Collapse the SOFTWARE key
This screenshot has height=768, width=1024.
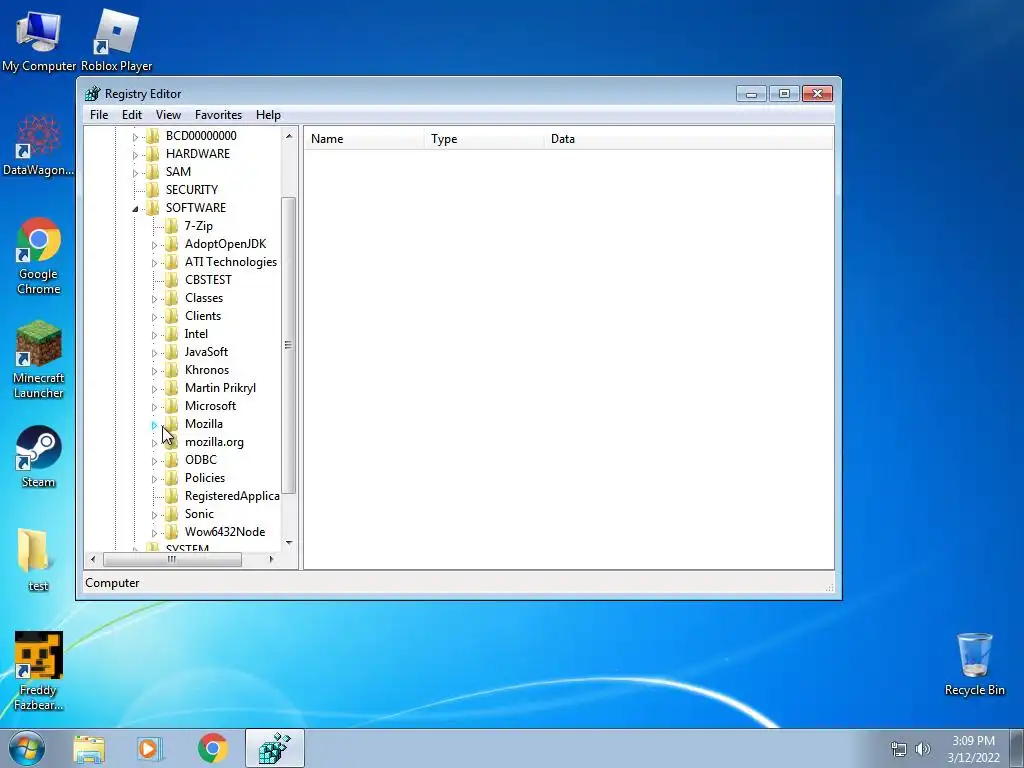click(135, 209)
